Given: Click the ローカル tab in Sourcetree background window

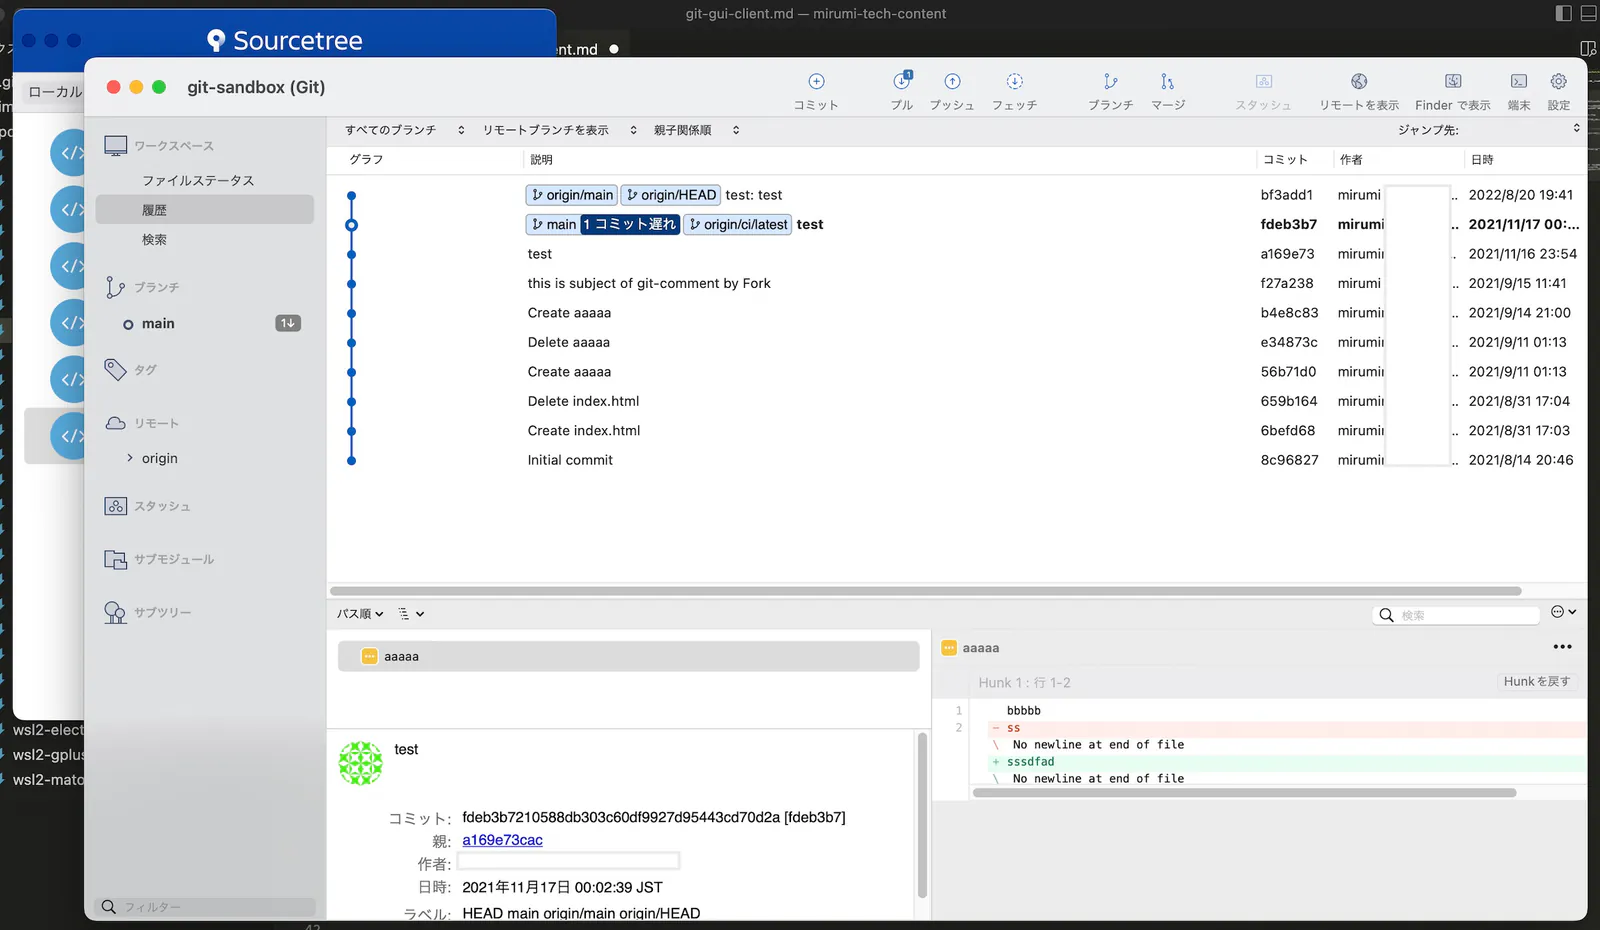Looking at the screenshot, I should pyautogui.click(x=55, y=92).
